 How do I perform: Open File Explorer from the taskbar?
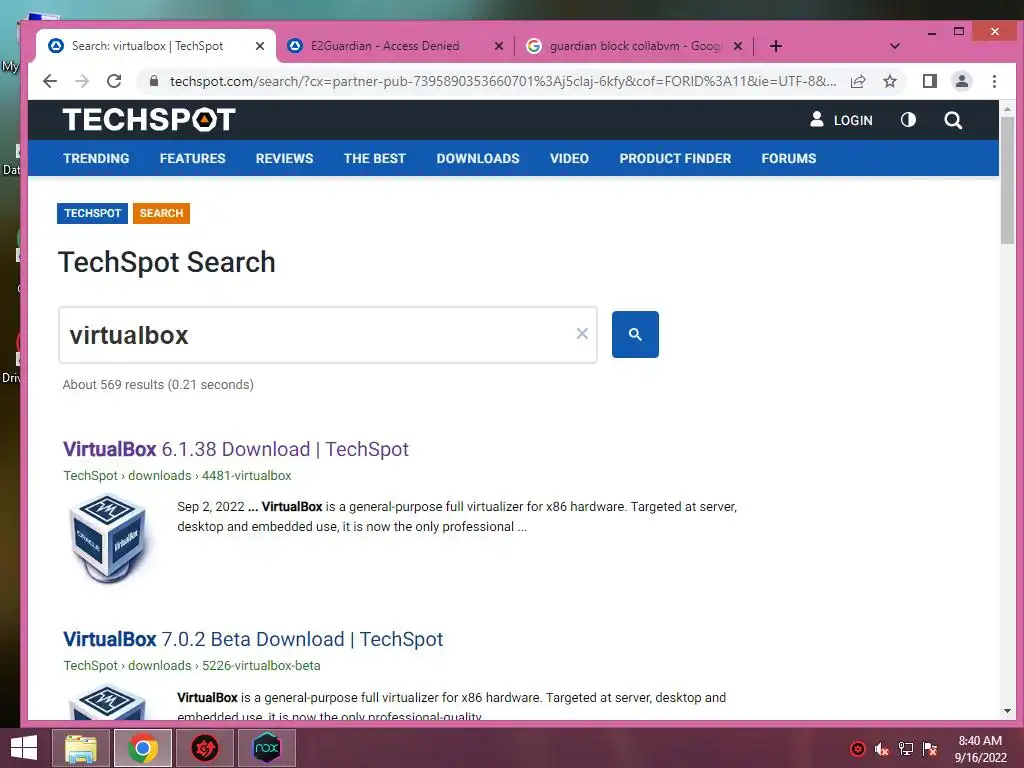point(80,748)
